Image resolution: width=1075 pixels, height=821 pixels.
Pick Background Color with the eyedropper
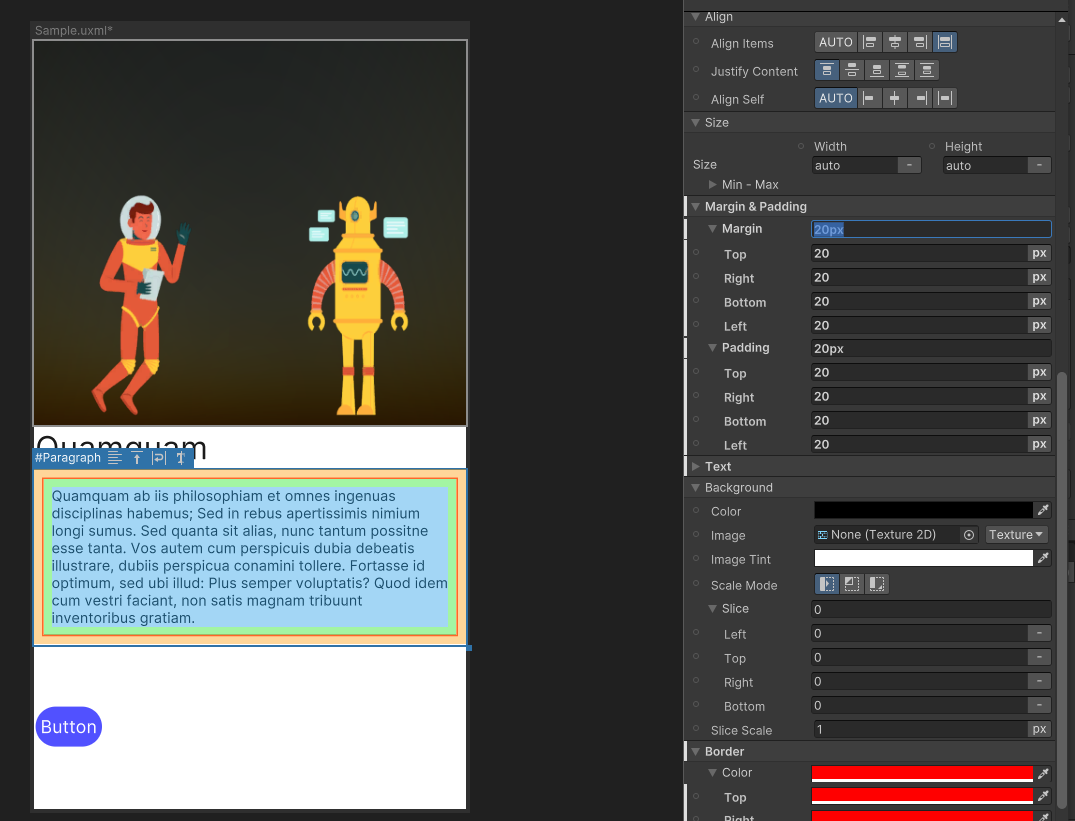(1043, 510)
